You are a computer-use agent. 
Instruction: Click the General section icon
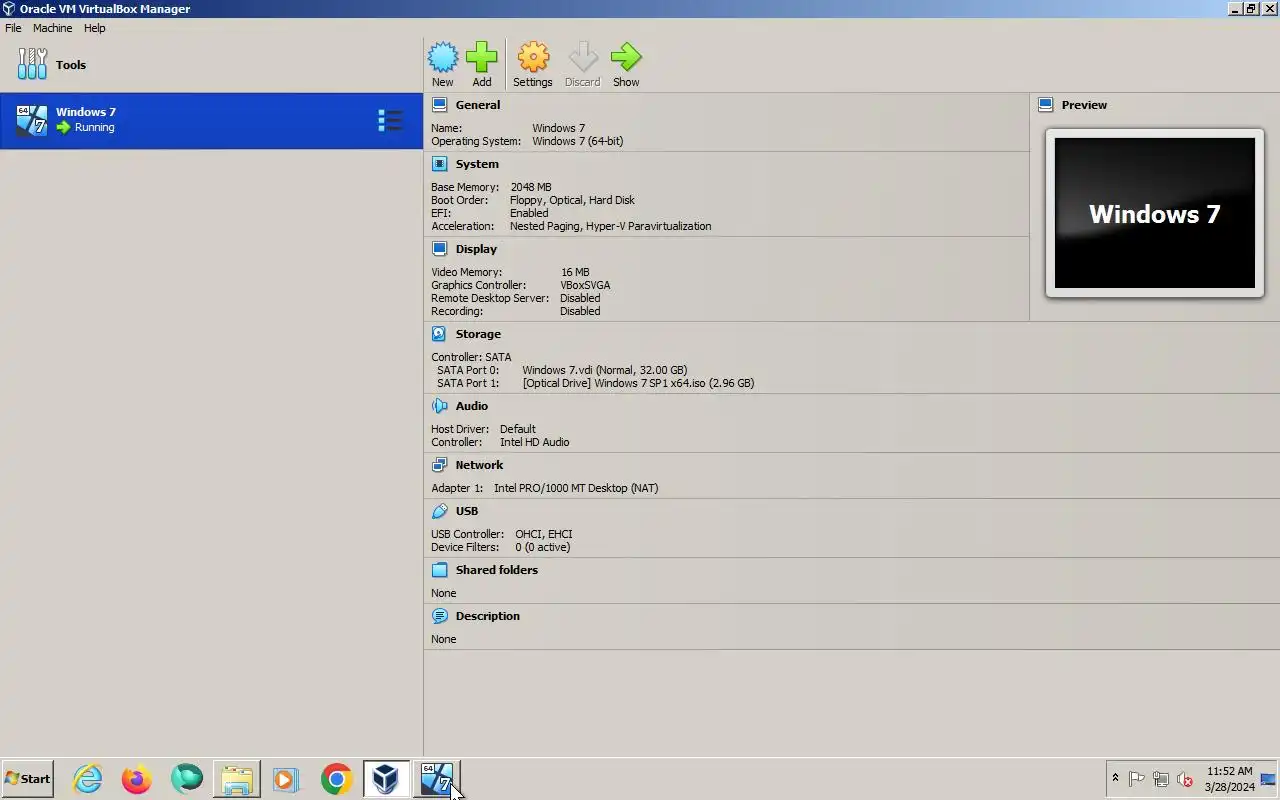point(439,105)
